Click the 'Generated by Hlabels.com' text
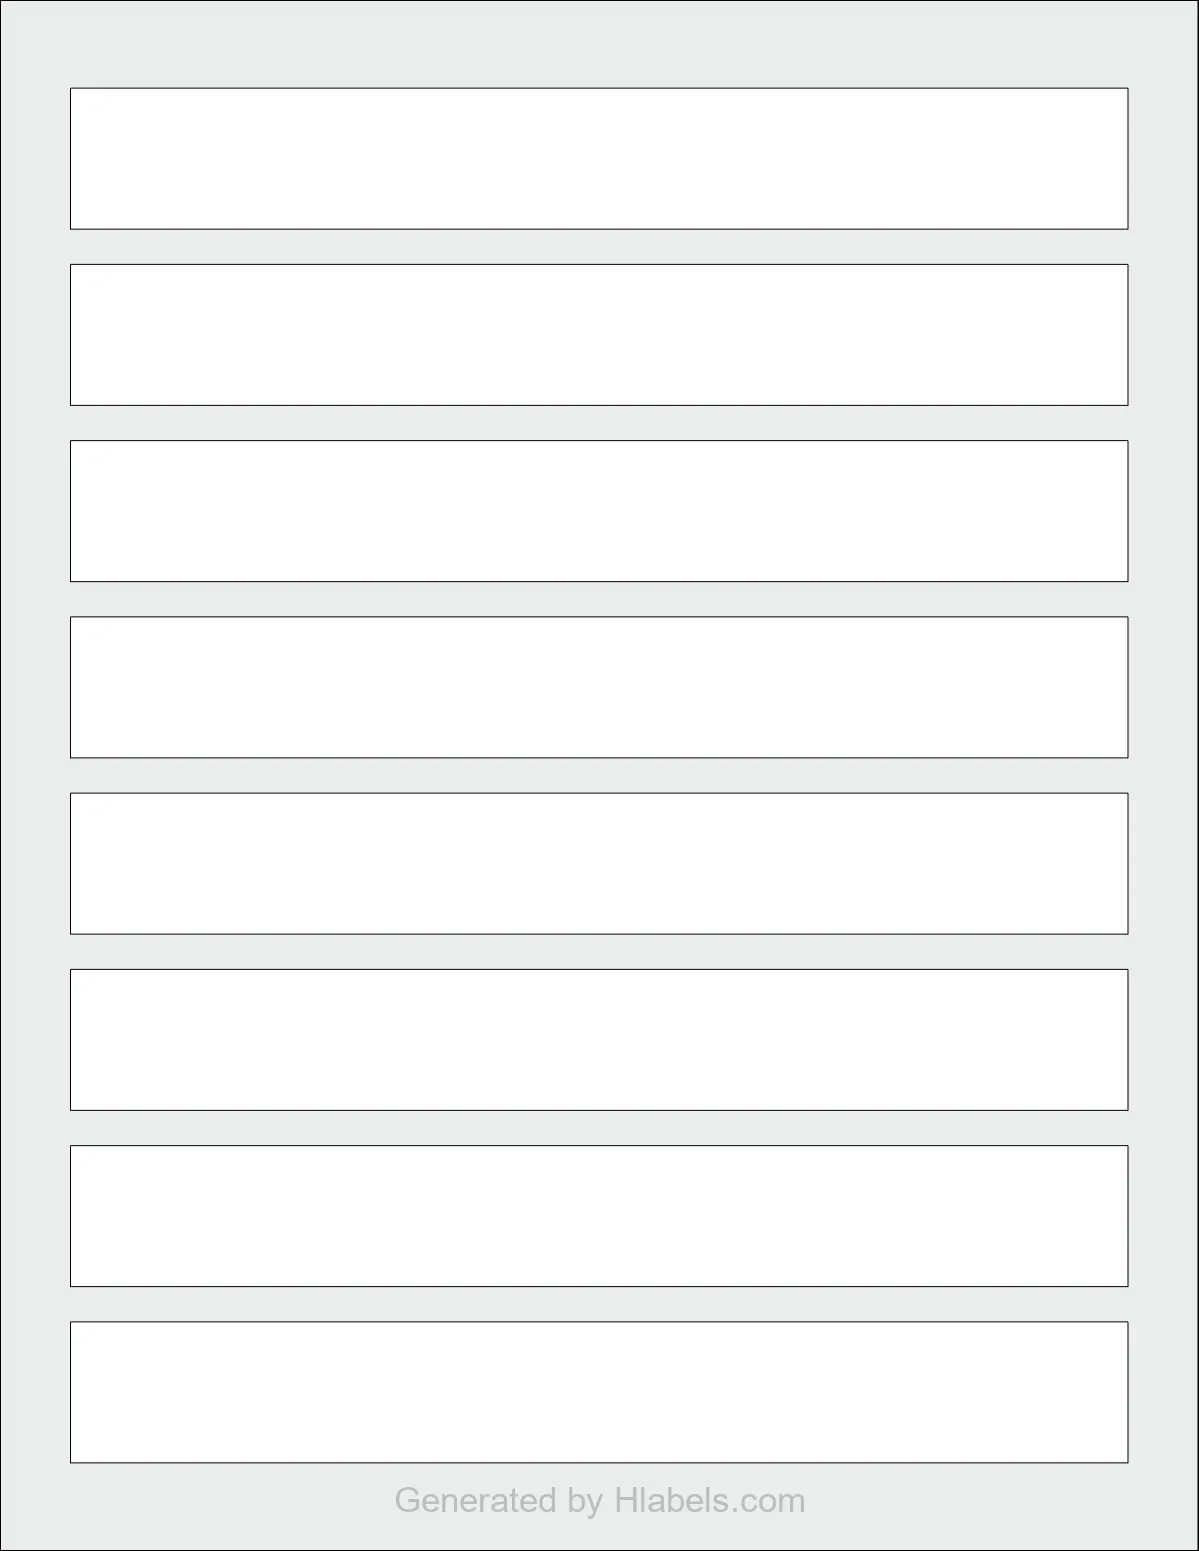The width and height of the screenshot is (1199, 1551). coord(600,1501)
